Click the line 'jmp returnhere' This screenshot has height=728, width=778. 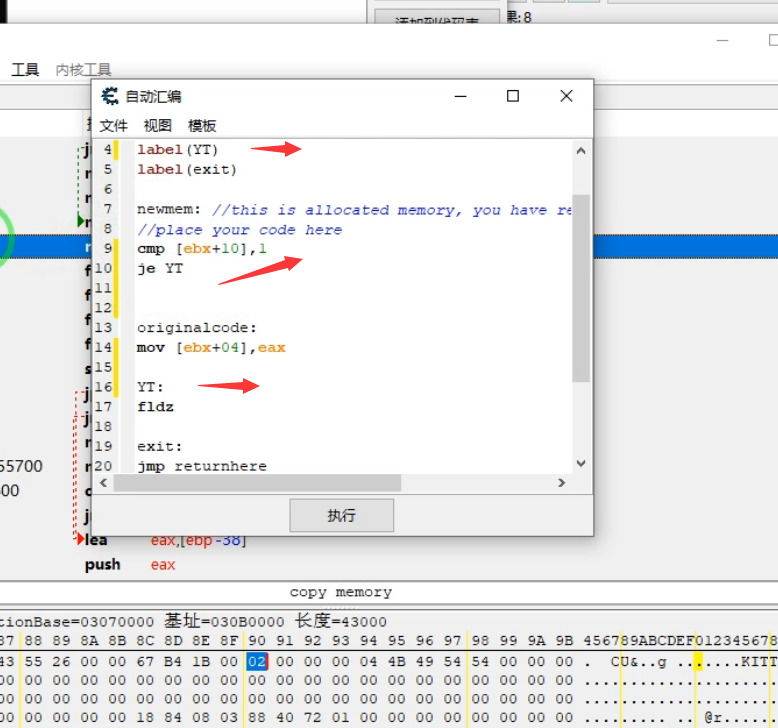[x=202, y=466]
